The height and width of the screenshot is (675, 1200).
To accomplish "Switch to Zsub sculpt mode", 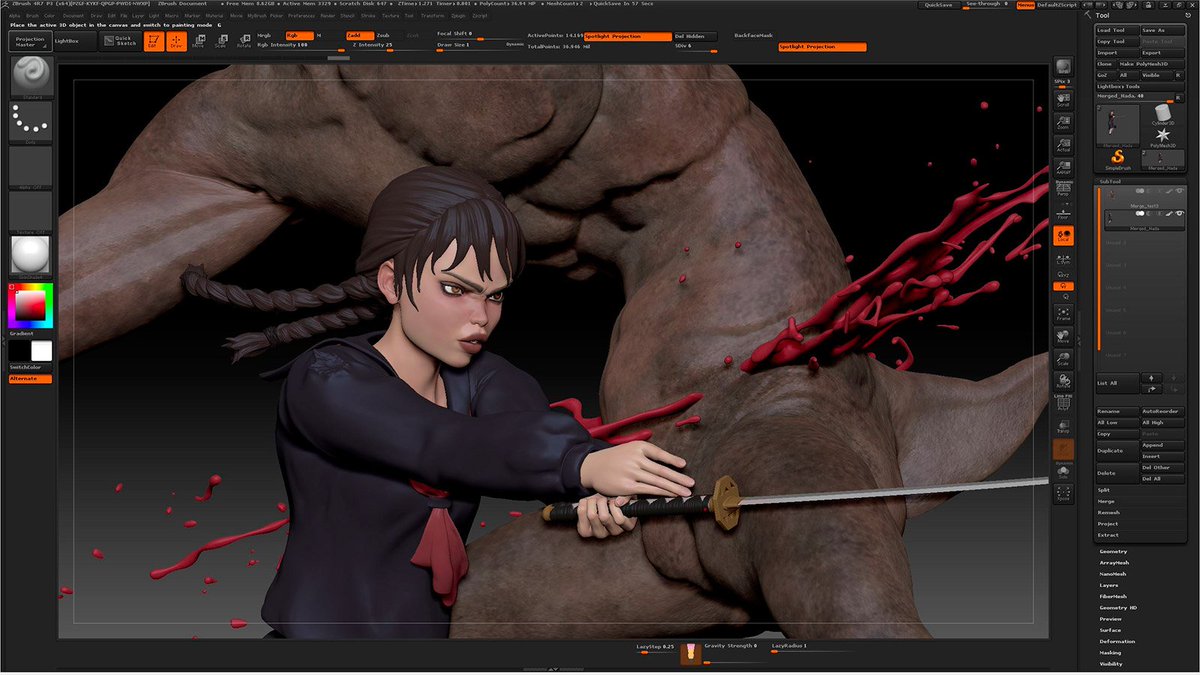I will [x=385, y=35].
